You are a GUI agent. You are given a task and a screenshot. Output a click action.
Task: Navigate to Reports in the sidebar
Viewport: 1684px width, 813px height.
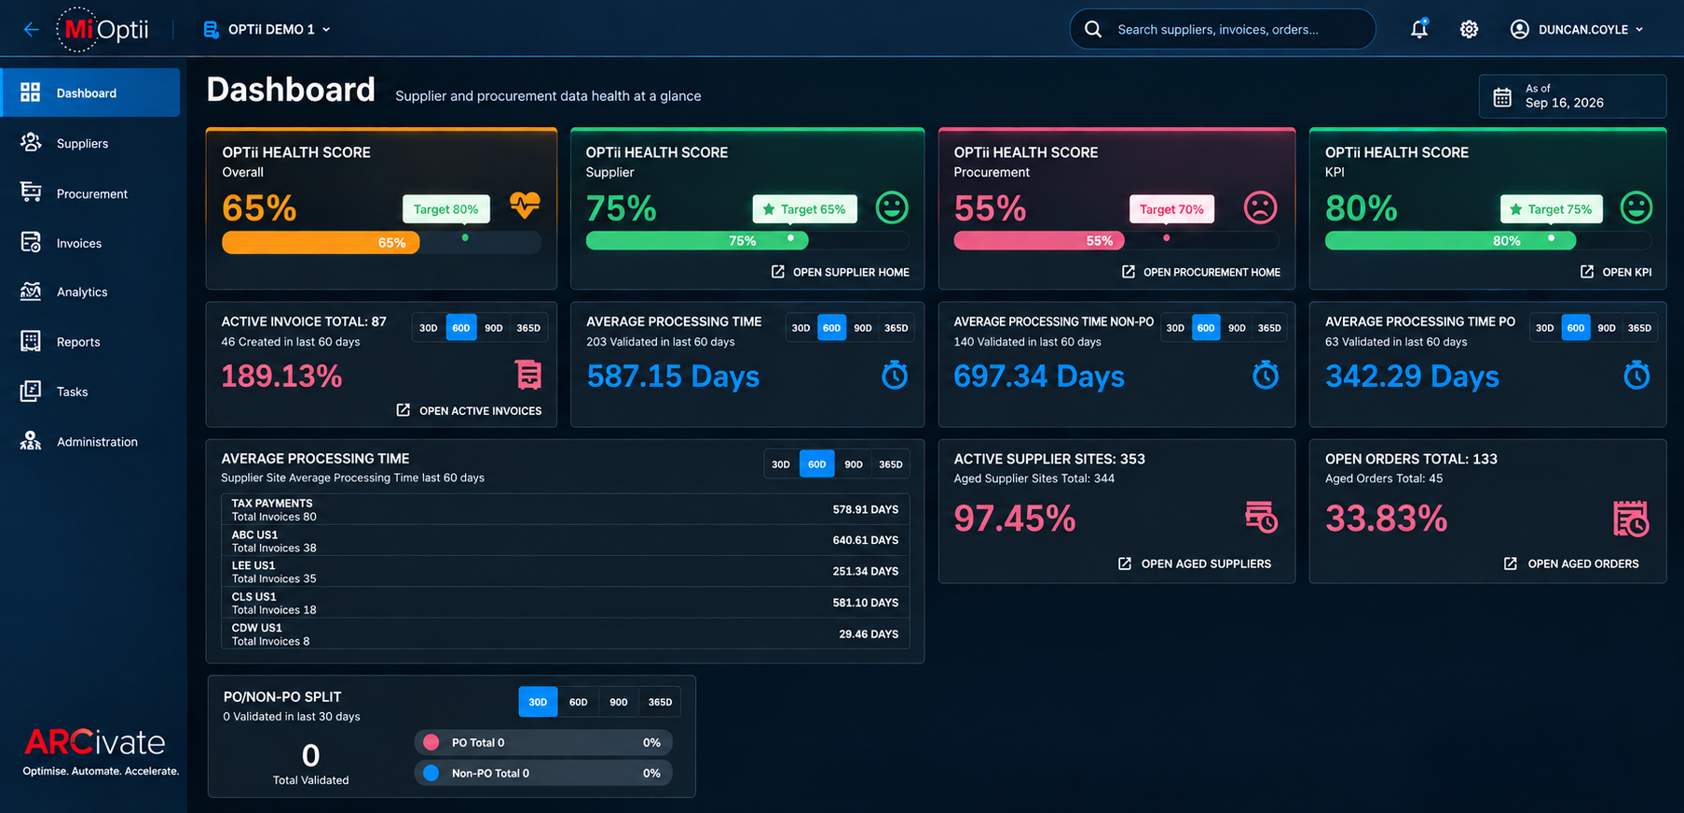(x=78, y=342)
